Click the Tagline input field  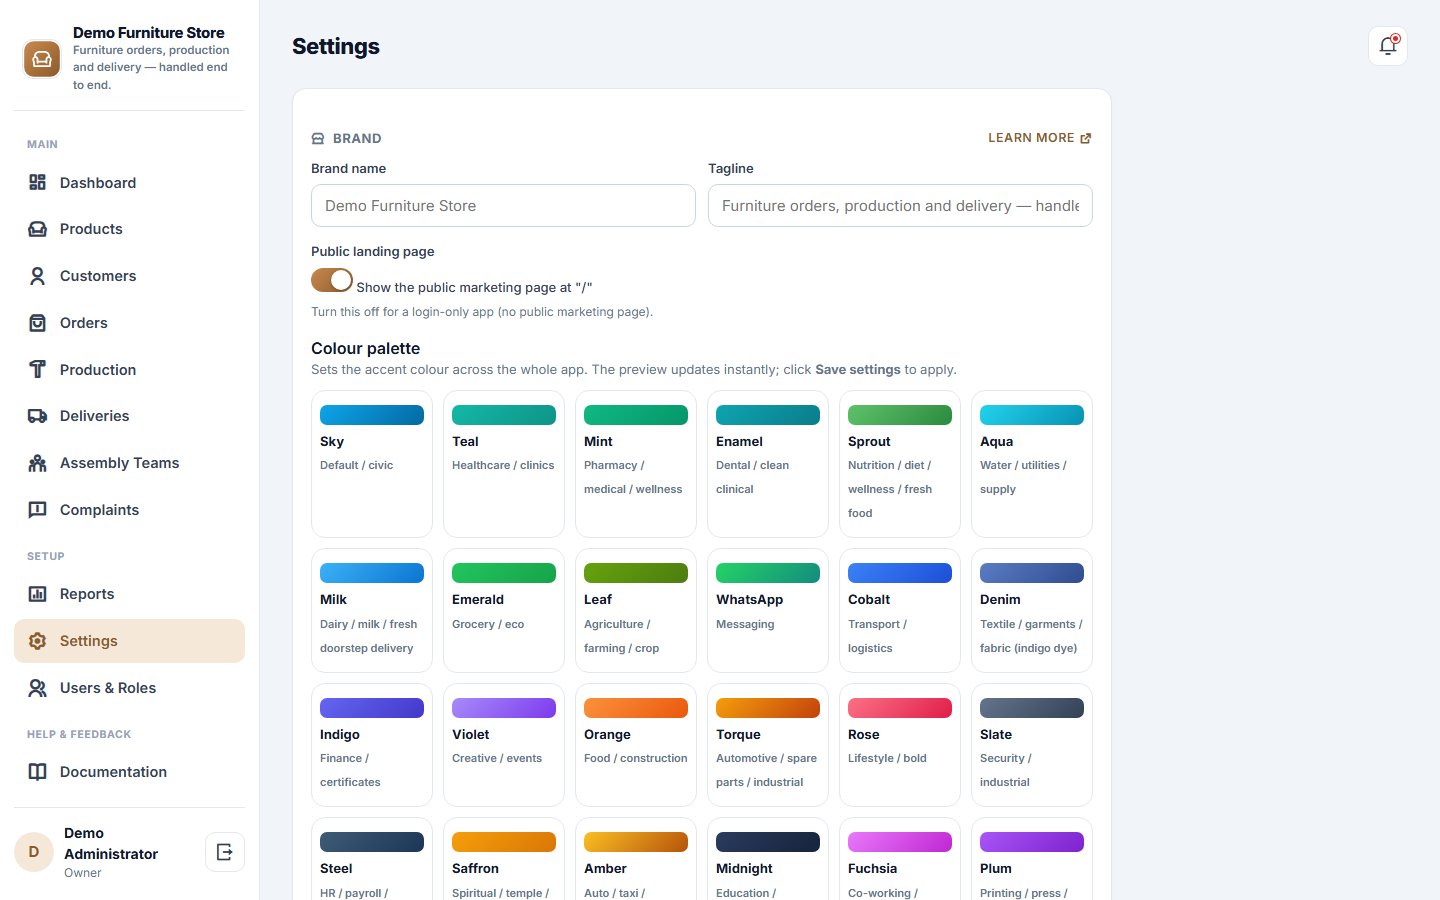pos(900,205)
